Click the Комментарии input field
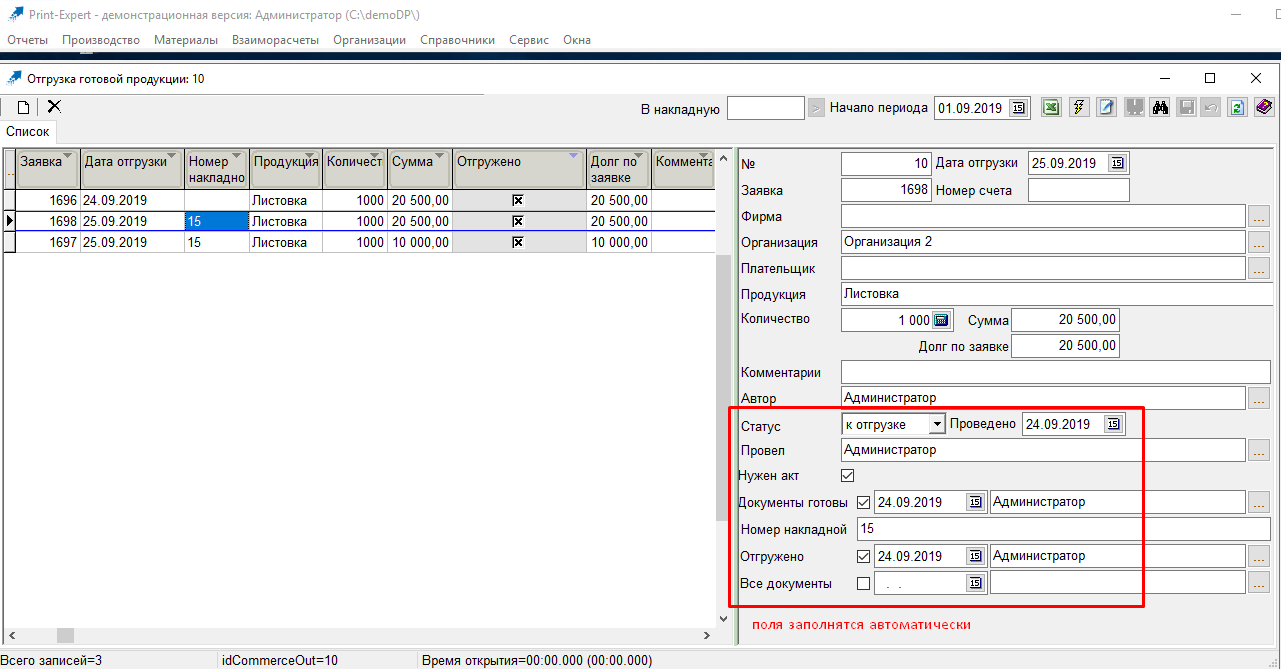The image size is (1281, 669). point(1055,372)
